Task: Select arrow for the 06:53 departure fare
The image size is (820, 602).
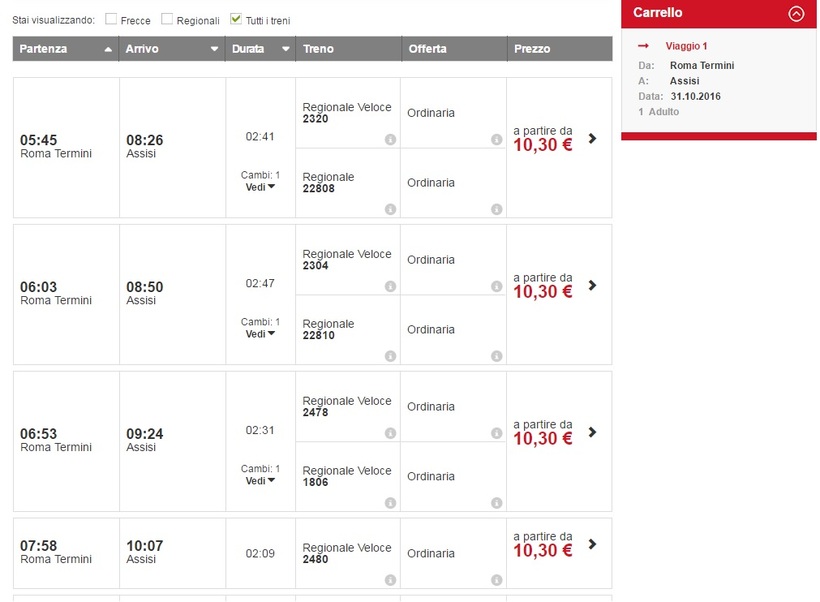Action: (592, 432)
